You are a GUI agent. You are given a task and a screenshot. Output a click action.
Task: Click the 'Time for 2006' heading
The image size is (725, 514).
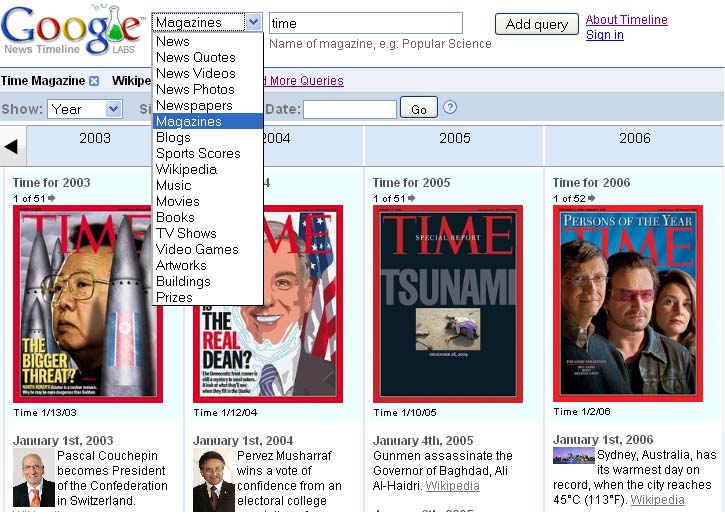(591, 183)
